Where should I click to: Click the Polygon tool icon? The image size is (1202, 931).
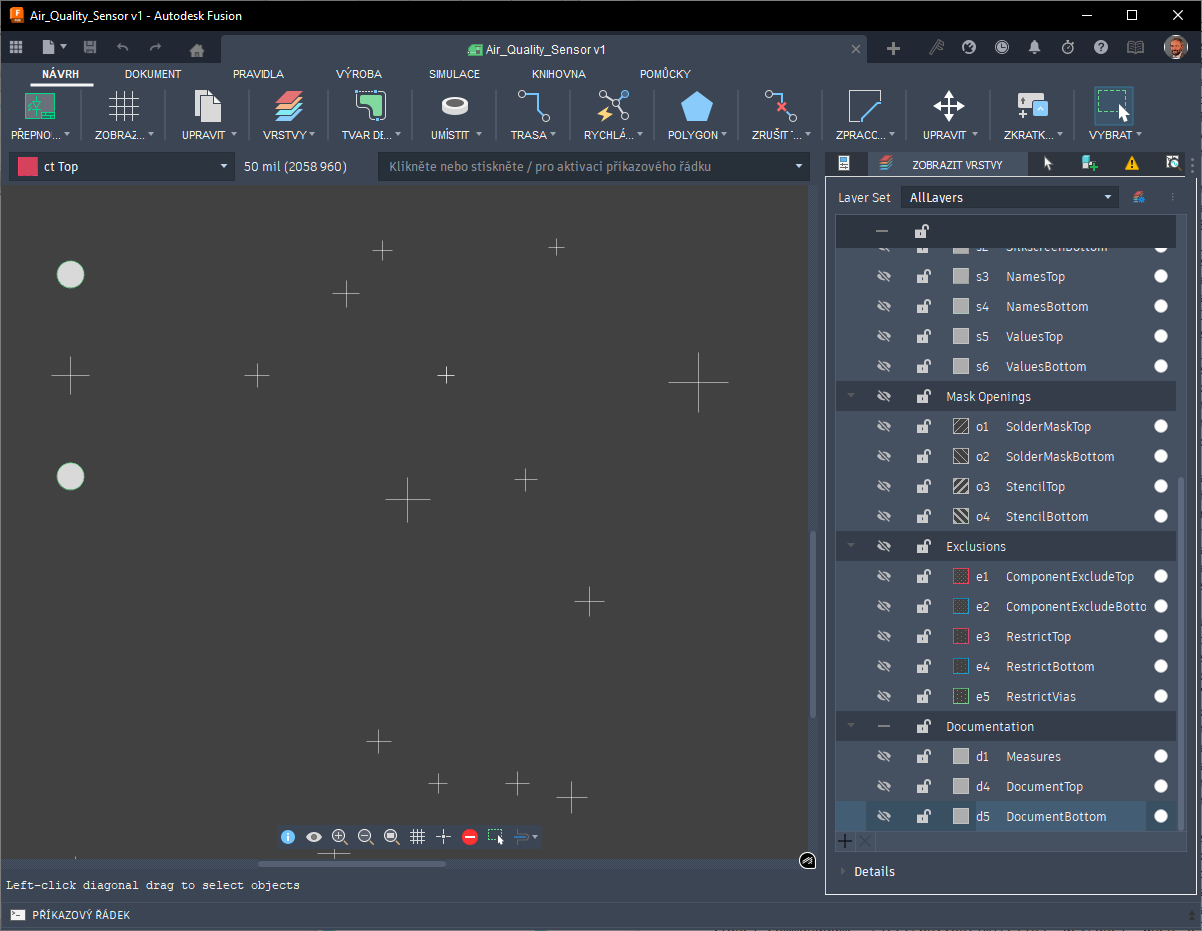(x=696, y=106)
